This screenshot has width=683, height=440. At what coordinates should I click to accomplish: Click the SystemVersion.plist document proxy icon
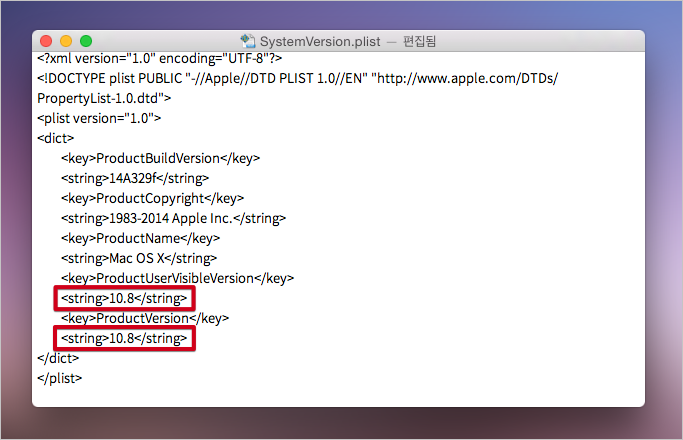click(248, 41)
